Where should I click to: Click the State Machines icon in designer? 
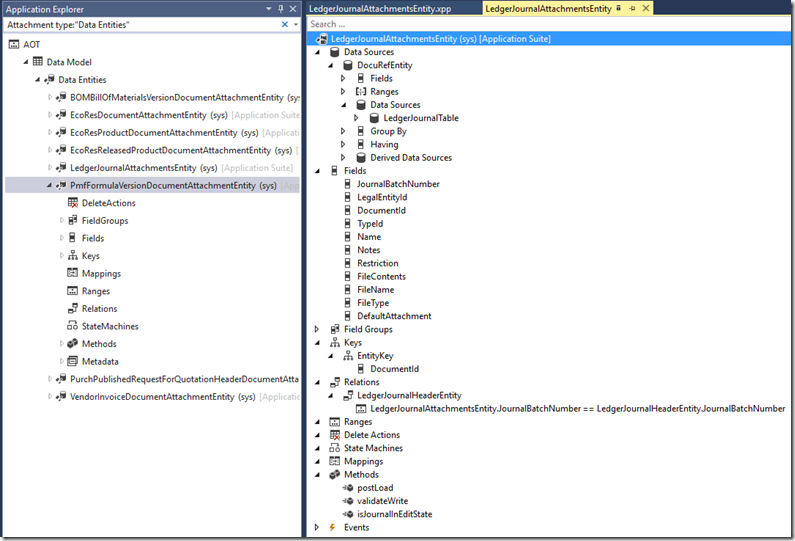(x=335, y=448)
